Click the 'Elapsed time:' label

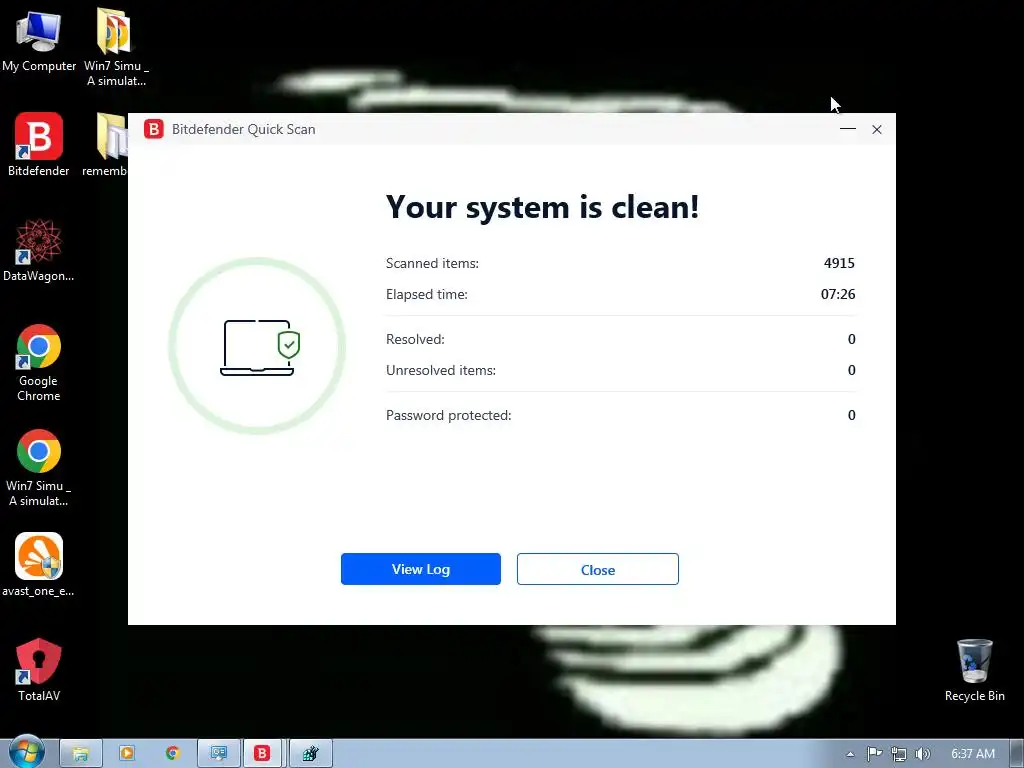(x=426, y=295)
